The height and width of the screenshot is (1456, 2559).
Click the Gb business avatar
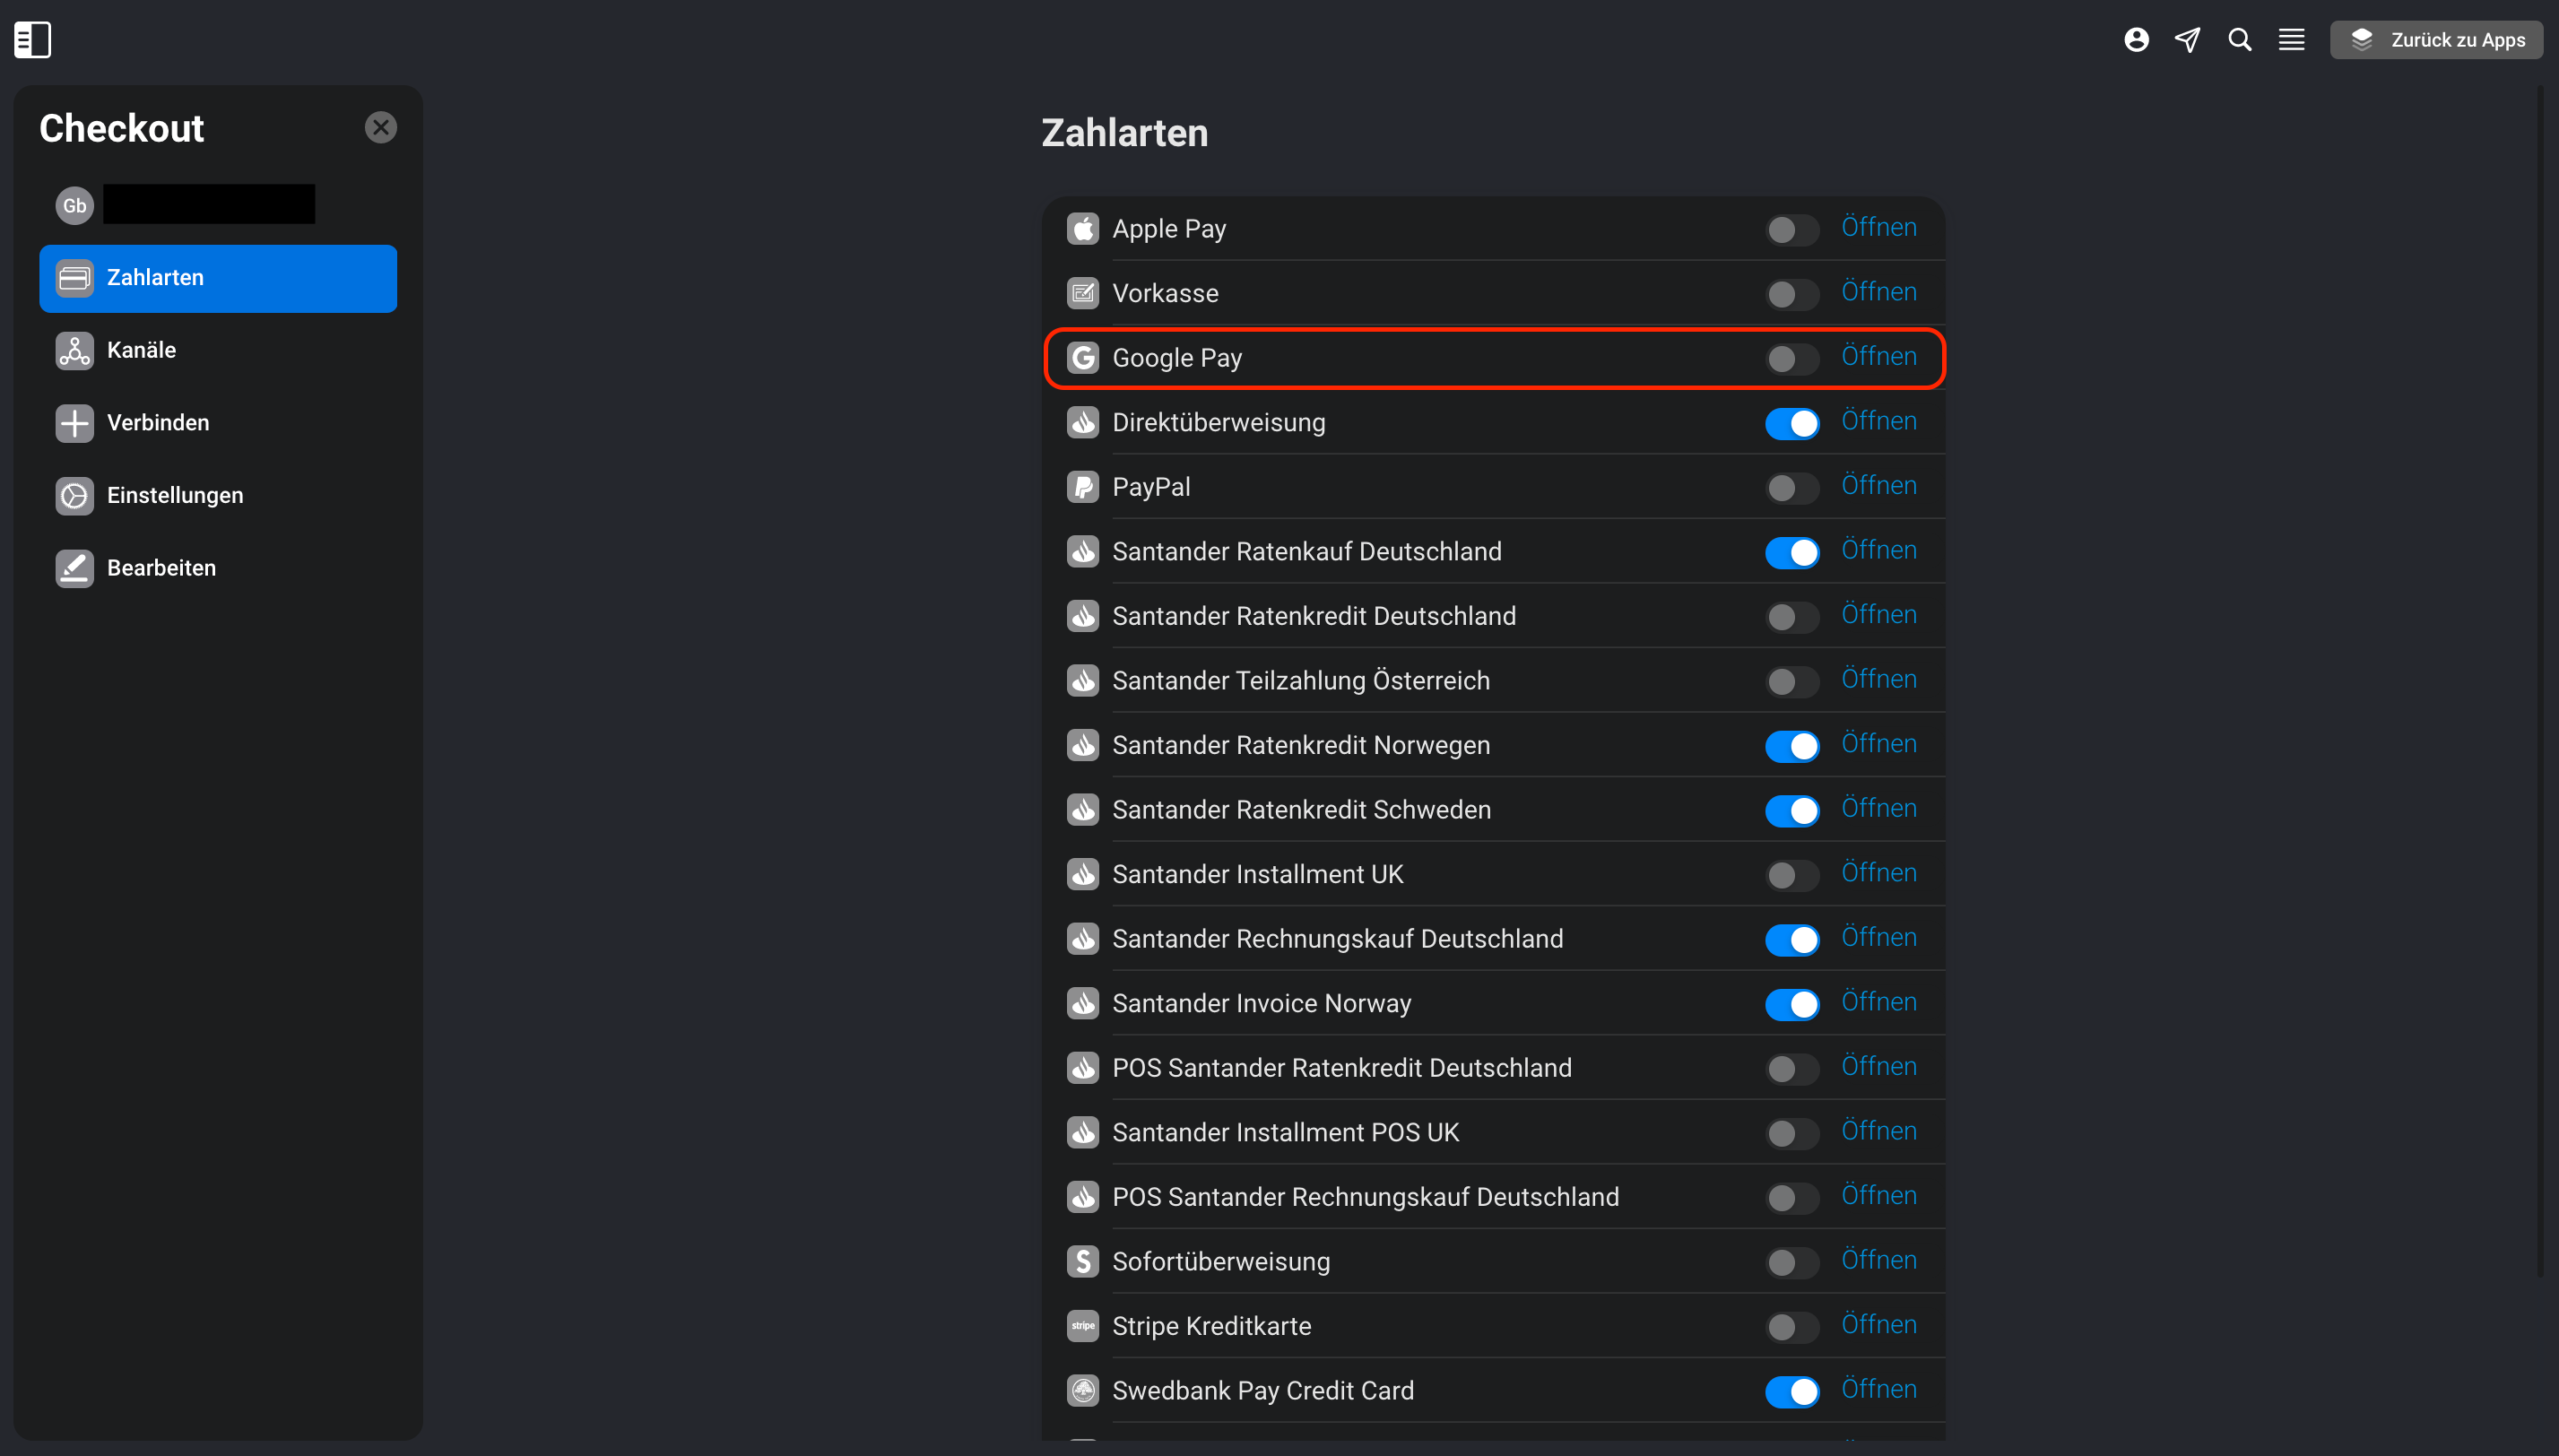75,206
